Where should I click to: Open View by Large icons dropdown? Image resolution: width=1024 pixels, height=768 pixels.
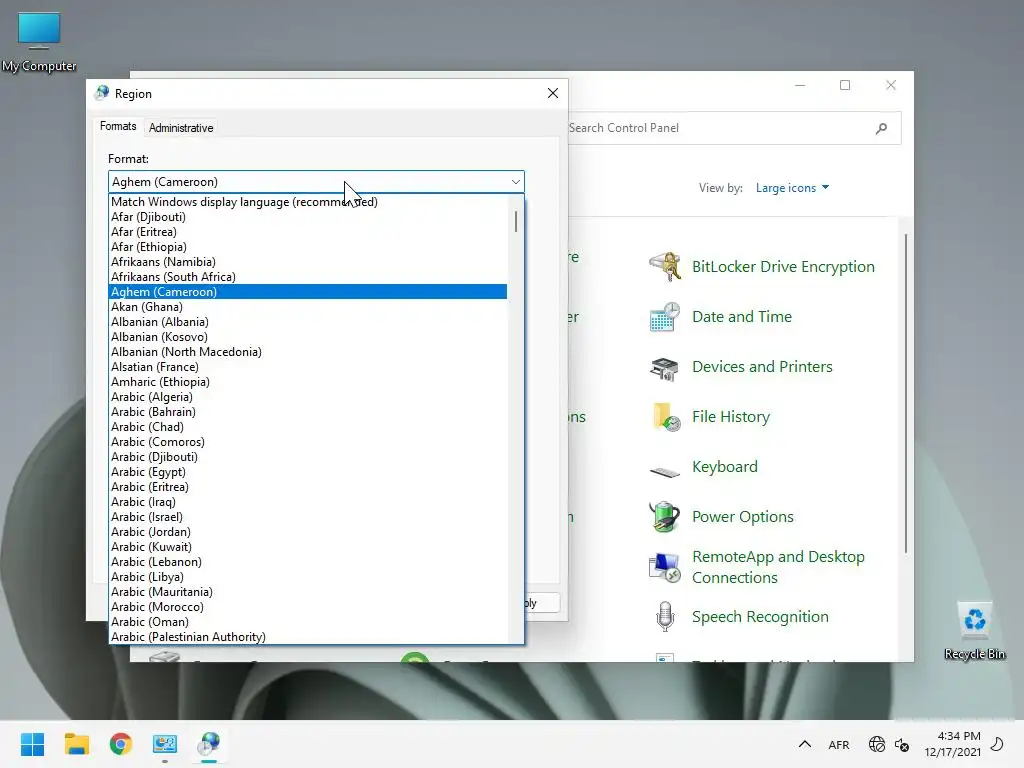(792, 188)
